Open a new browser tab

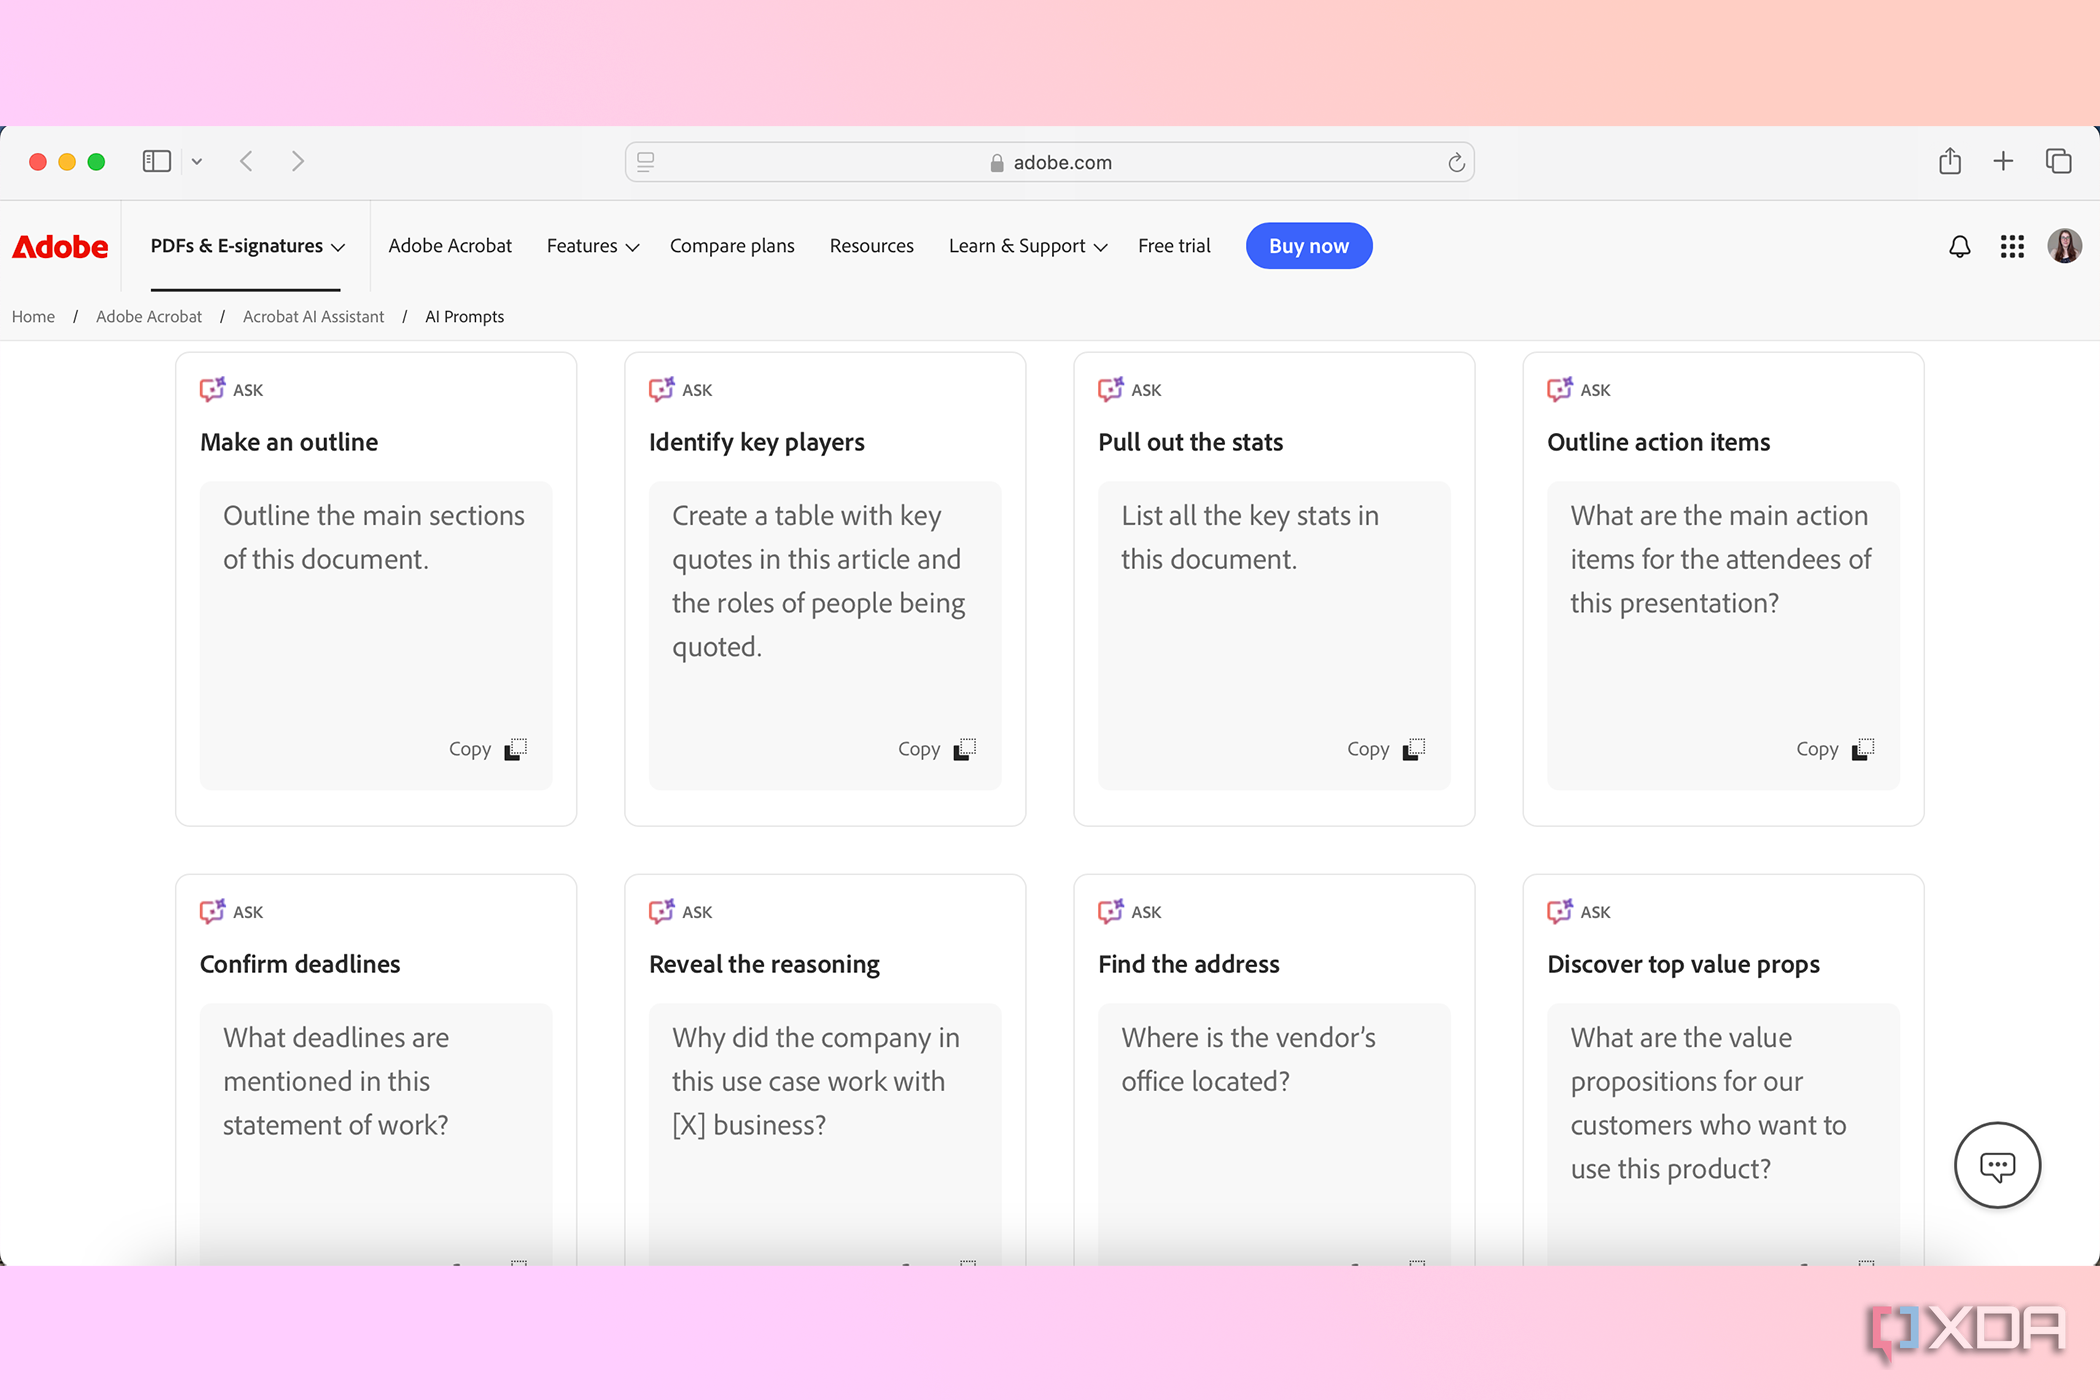point(2003,161)
